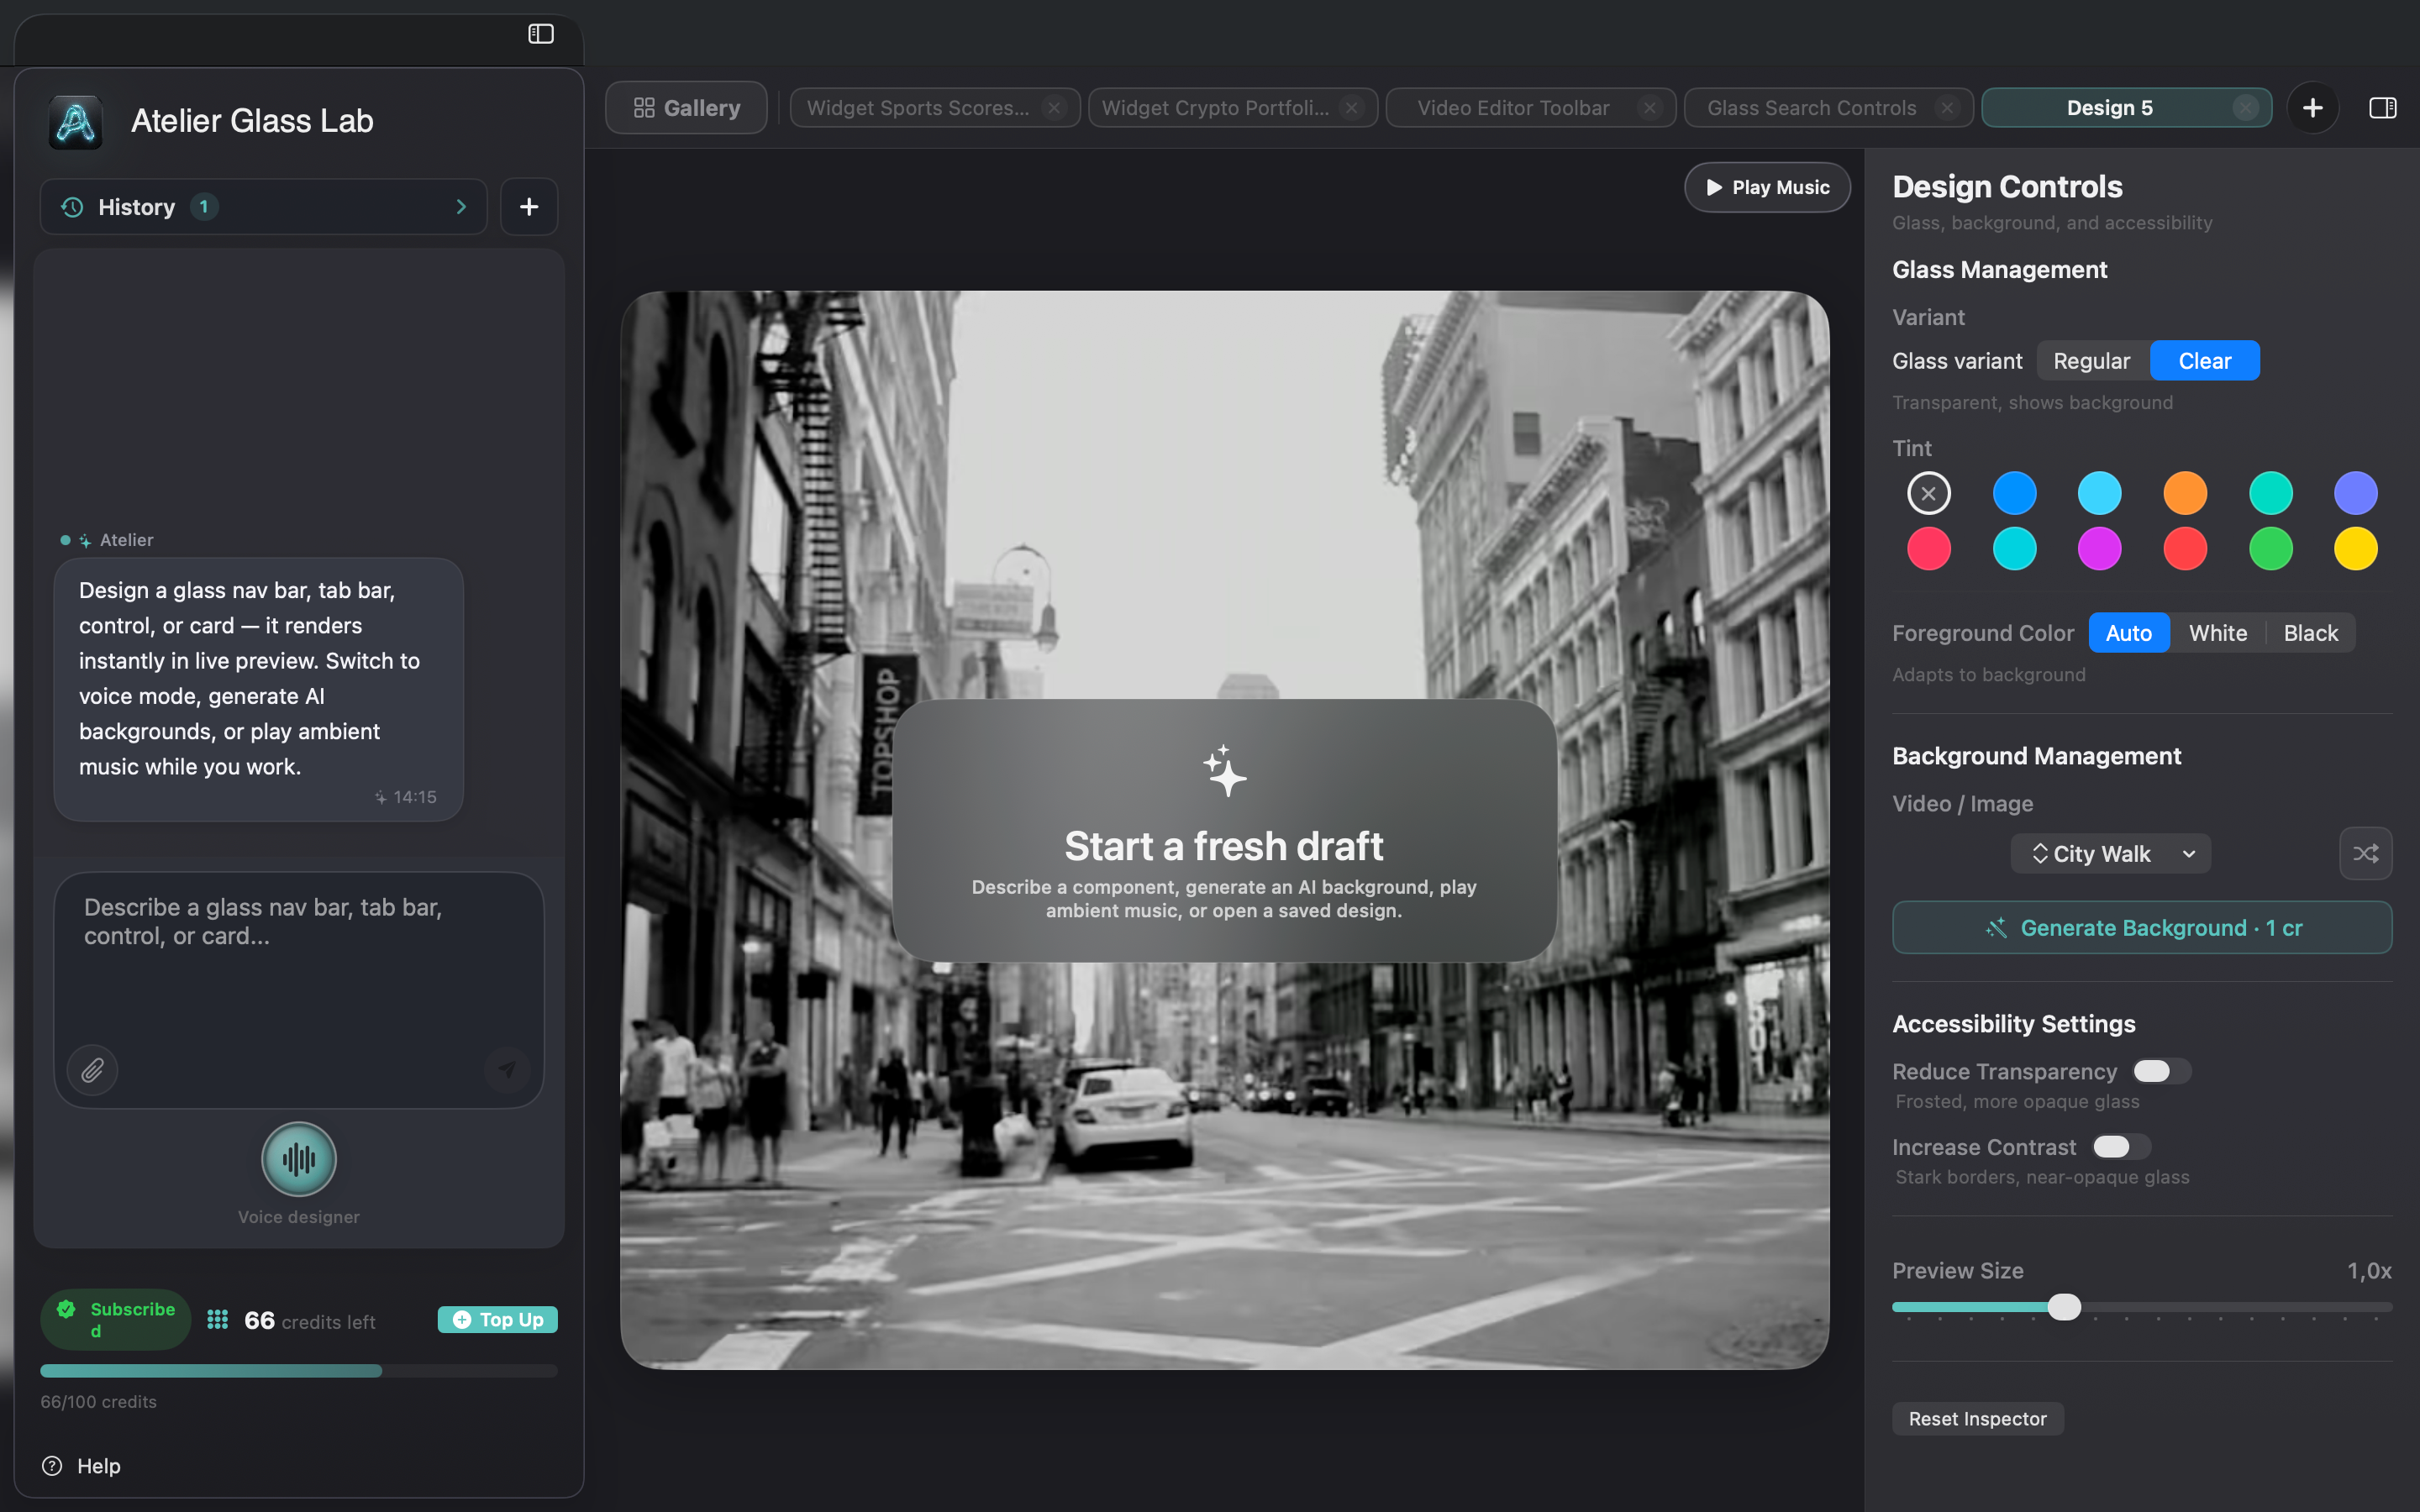Viewport: 2420px width, 1512px height.
Task: Select the no-tint clear swatch
Action: [x=1929, y=493]
